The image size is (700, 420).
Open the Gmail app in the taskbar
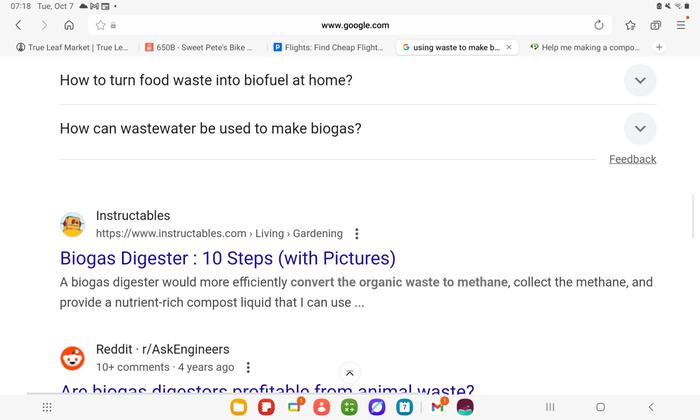click(x=437, y=407)
